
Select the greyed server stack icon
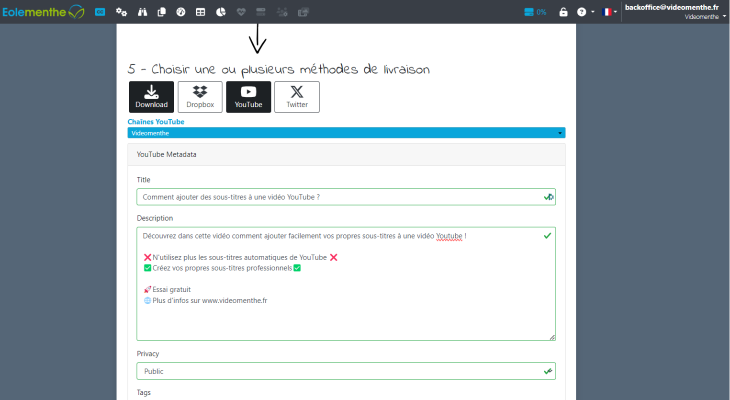[x=261, y=12]
